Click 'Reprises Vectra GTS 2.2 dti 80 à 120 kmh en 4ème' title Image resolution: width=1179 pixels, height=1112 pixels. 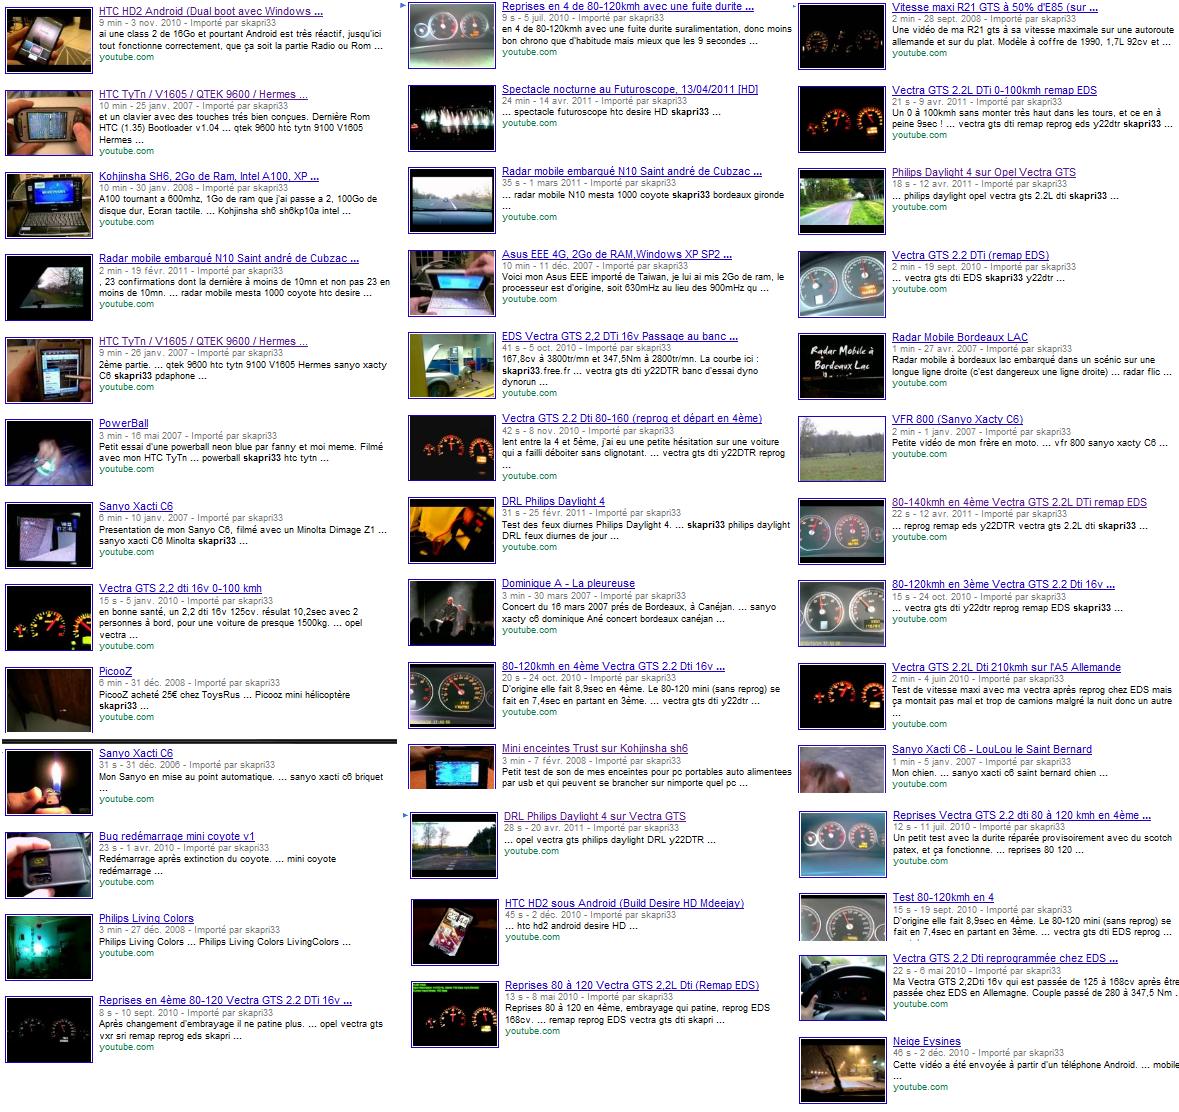(1022, 815)
